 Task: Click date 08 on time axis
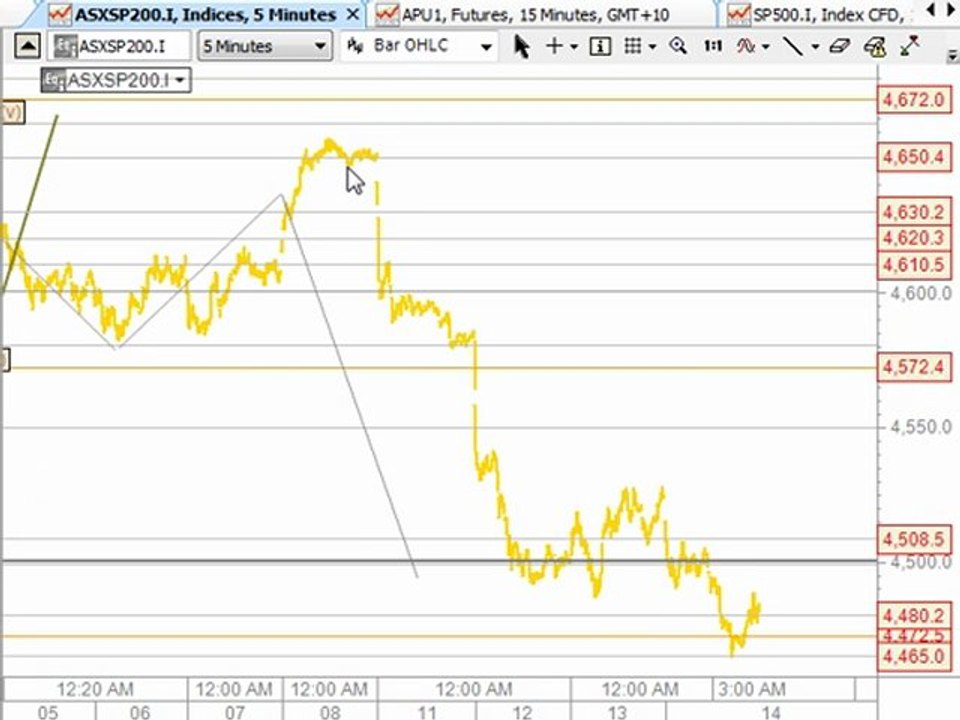click(331, 712)
